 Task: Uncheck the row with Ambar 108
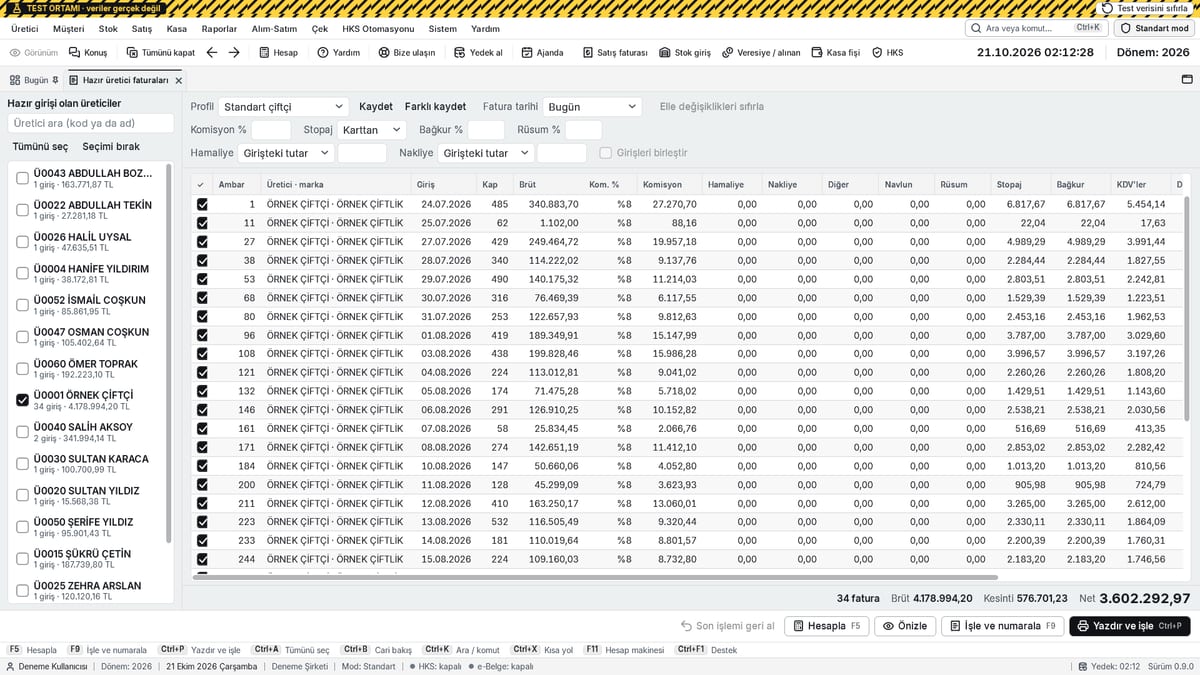202,353
